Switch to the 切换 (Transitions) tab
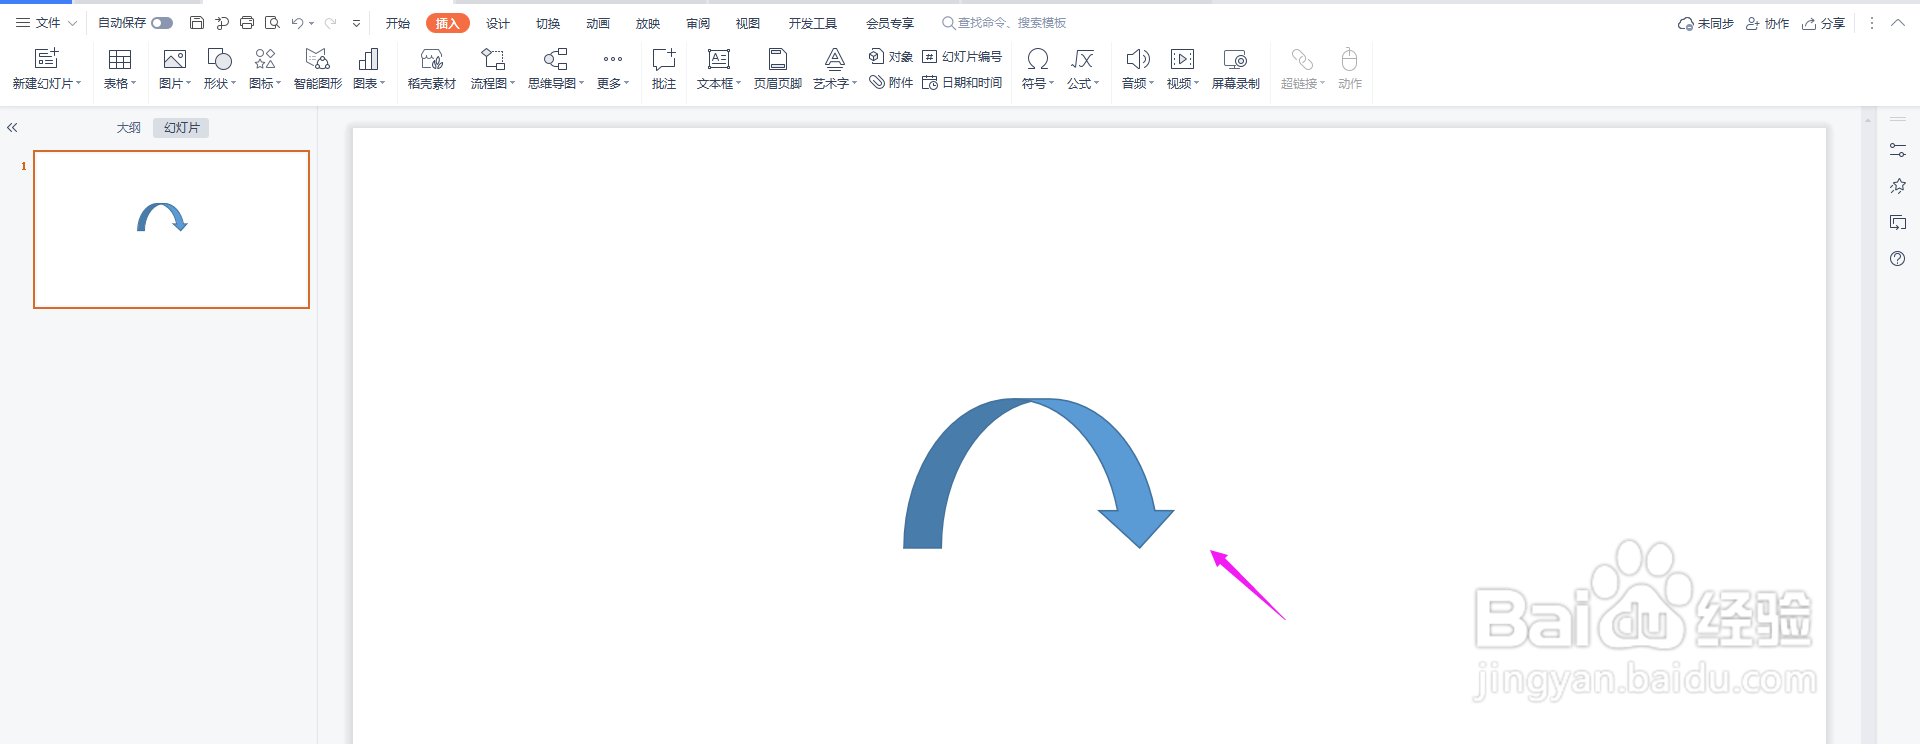 click(x=548, y=23)
